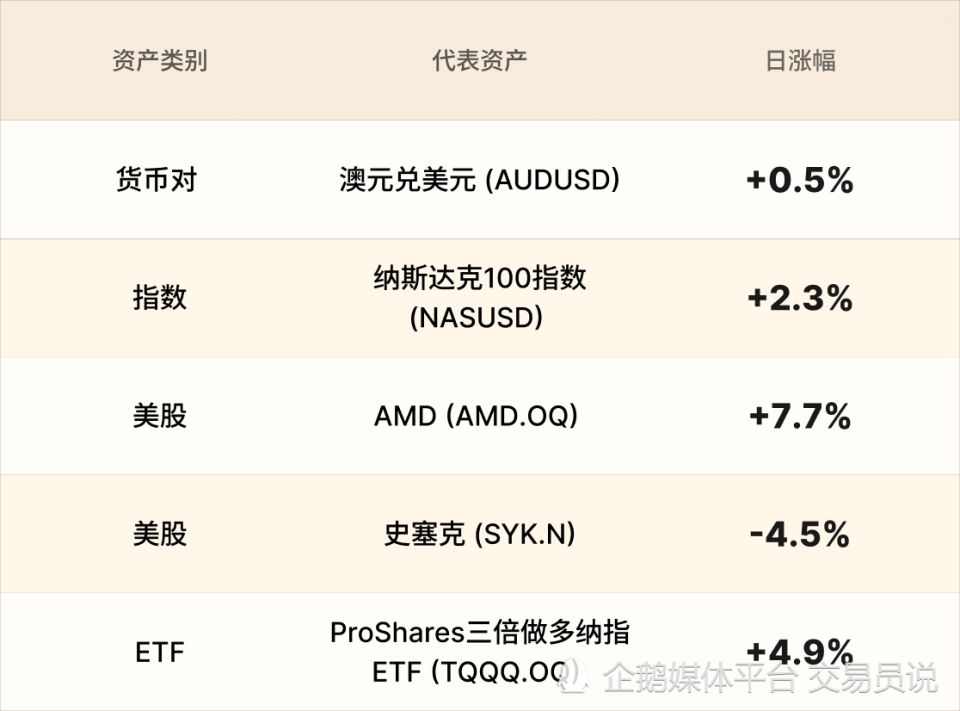
Task: Click 美股 cell in the 史塞克 row
Action: 160,534
